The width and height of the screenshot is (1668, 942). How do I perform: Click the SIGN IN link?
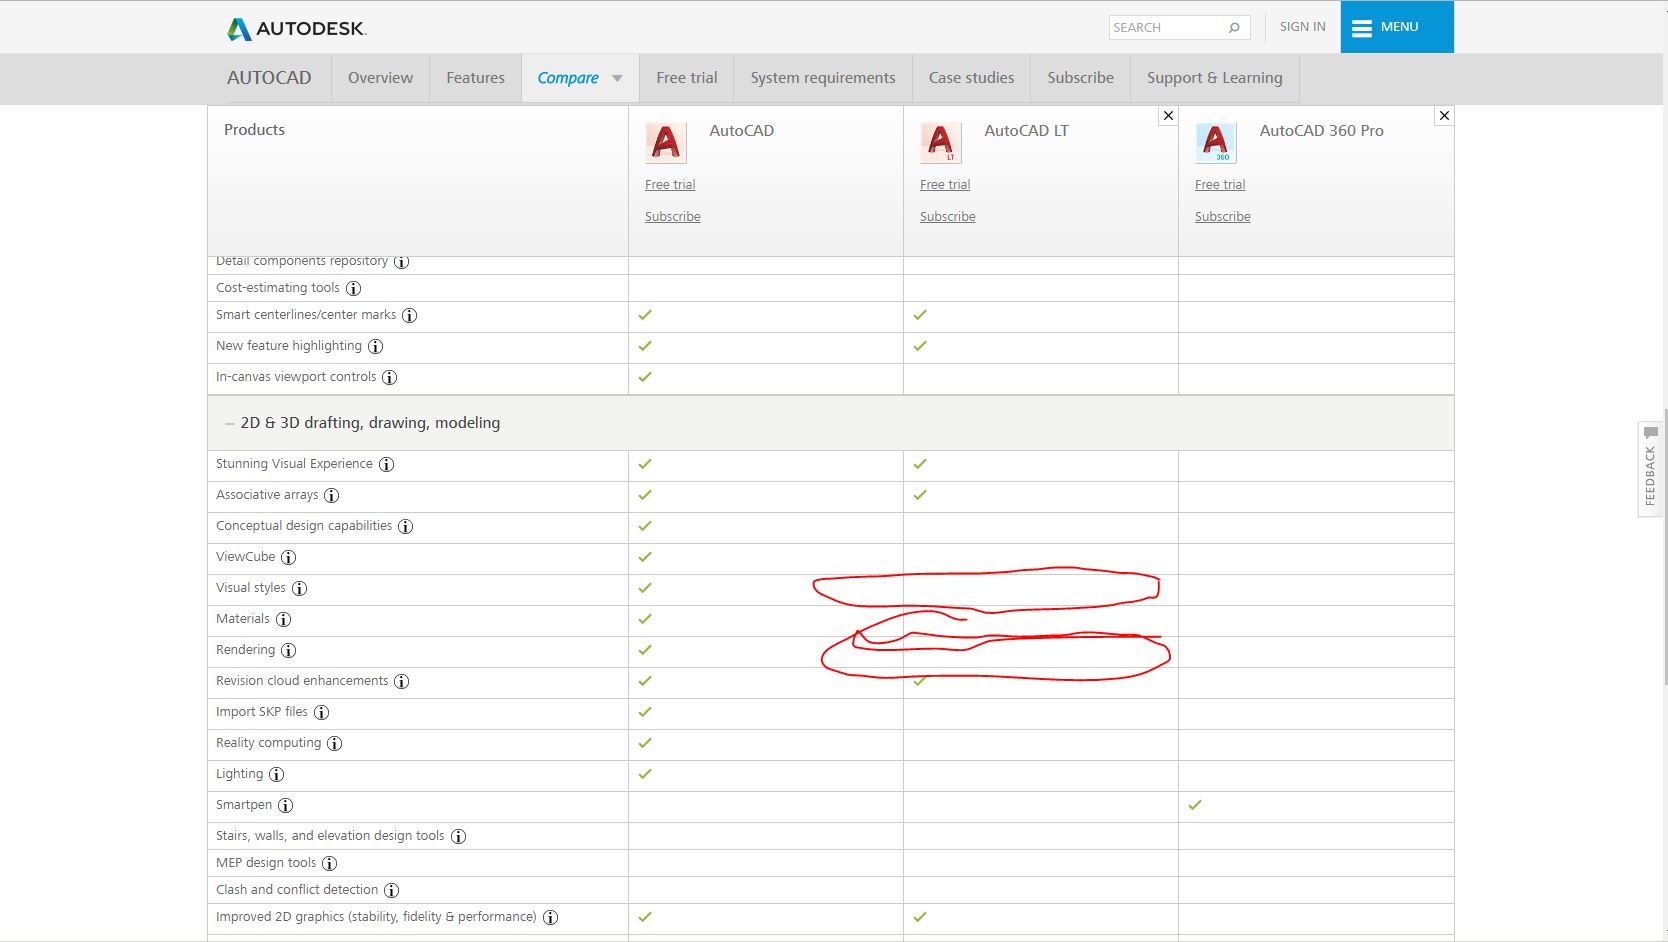[x=1302, y=27]
